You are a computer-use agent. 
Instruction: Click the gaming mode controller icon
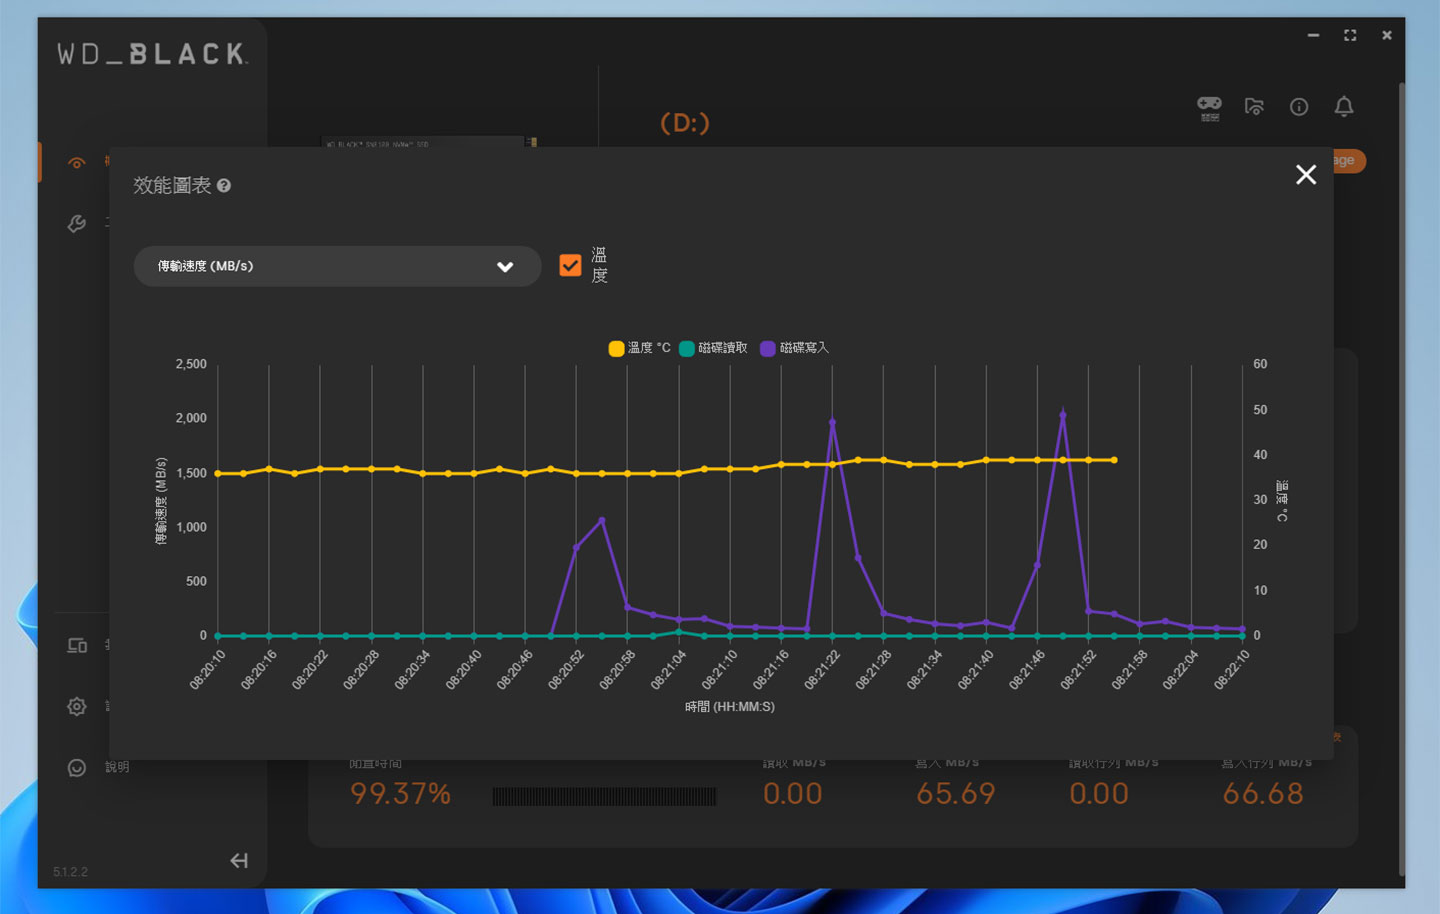tap(1209, 107)
